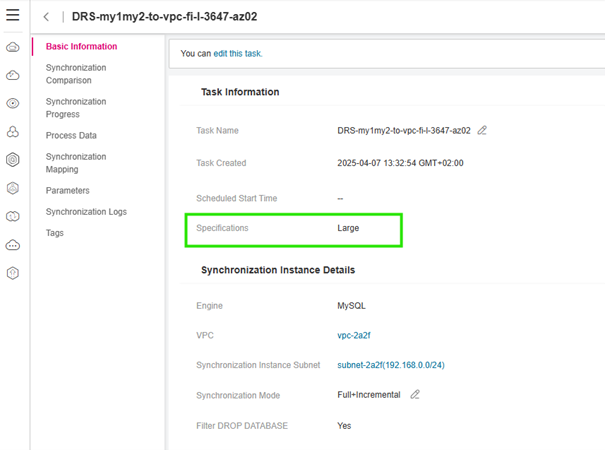The width and height of the screenshot is (605, 450).
Task: Open subnet-2a2f(192.168.0.0/24) link
Action: point(391,365)
